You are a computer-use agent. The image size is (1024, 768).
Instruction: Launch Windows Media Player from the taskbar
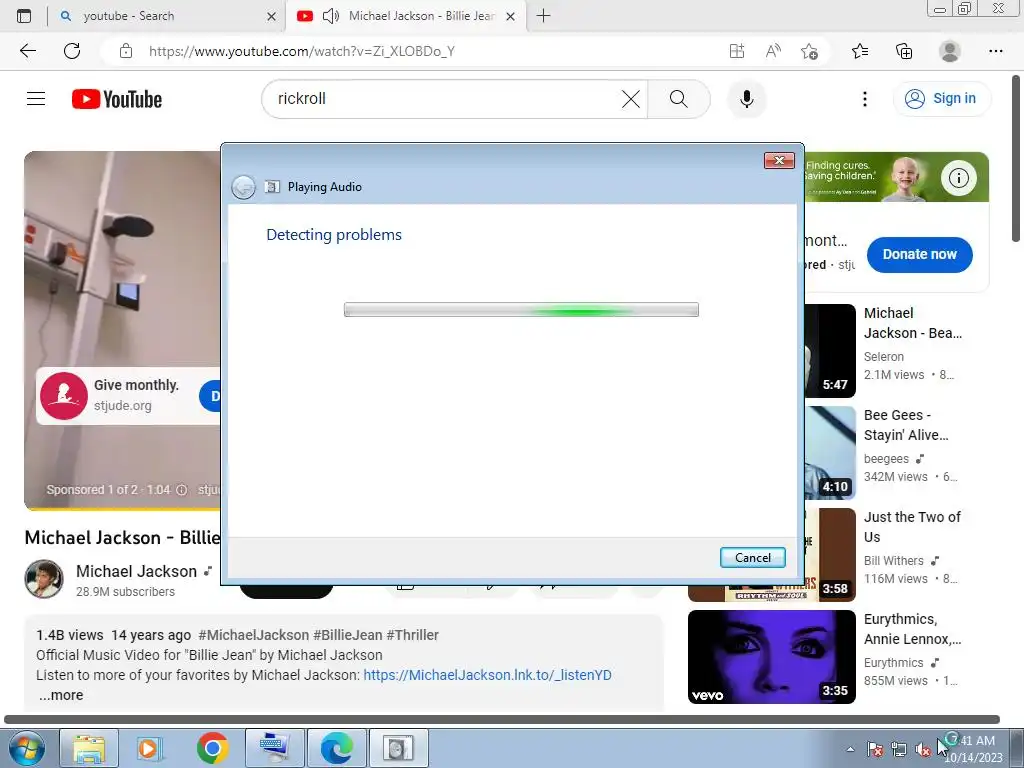pyautogui.click(x=150, y=748)
